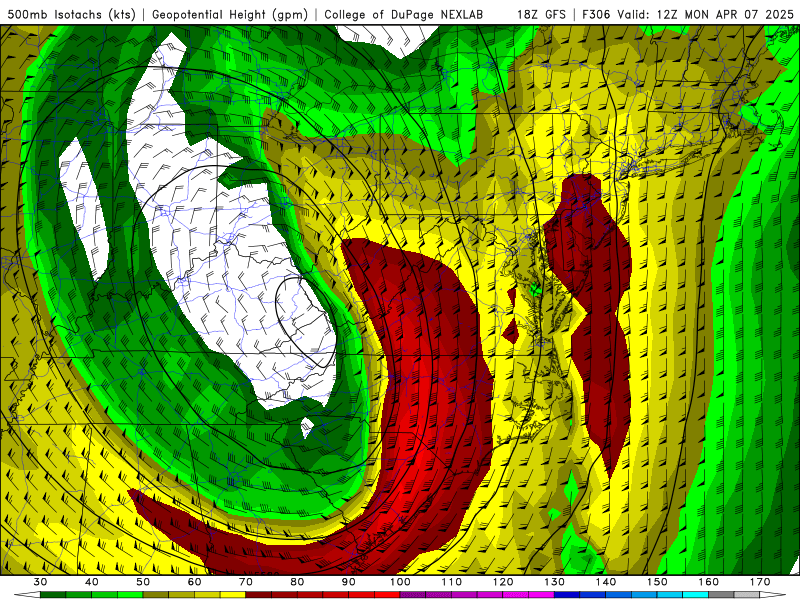
Task: Click the darkest green swatch starting at 30
Action: pyautogui.click(x=53, y=595)
